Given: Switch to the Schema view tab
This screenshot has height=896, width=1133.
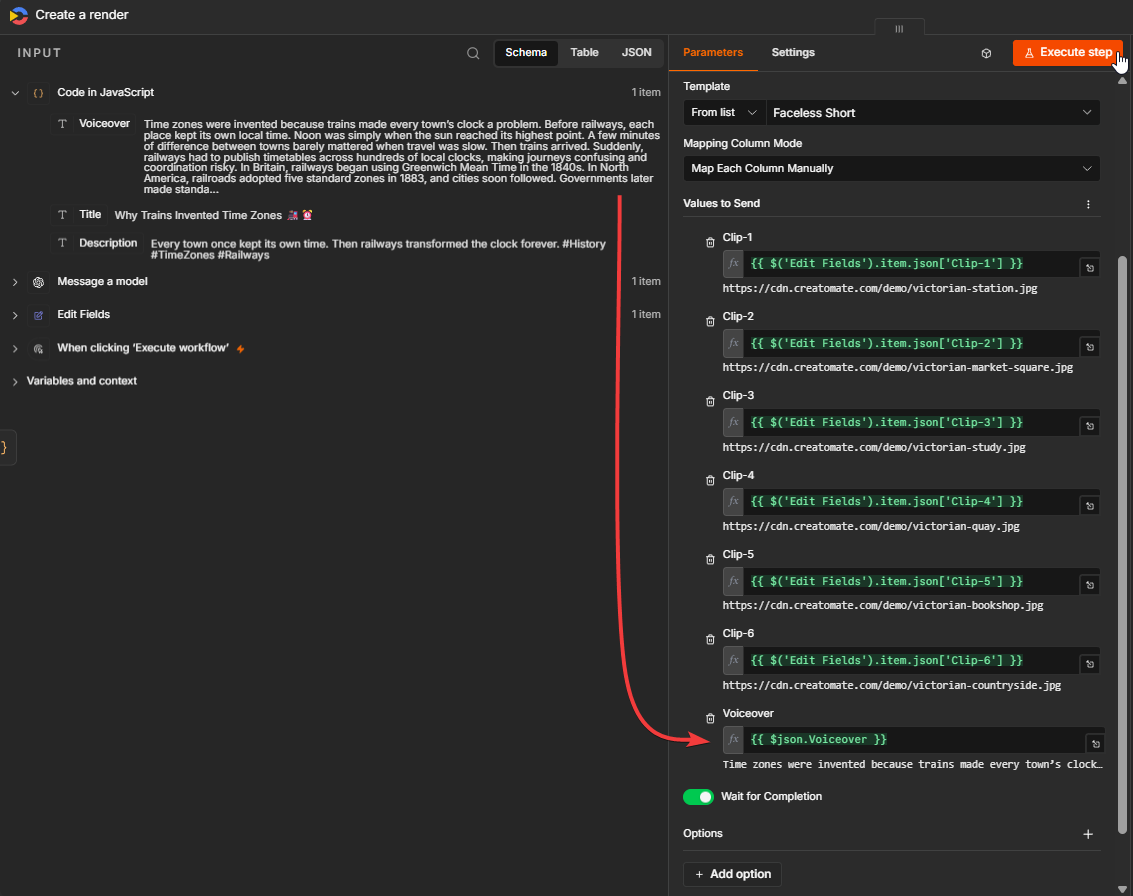Looking at the screenshot, I should 526,53.
